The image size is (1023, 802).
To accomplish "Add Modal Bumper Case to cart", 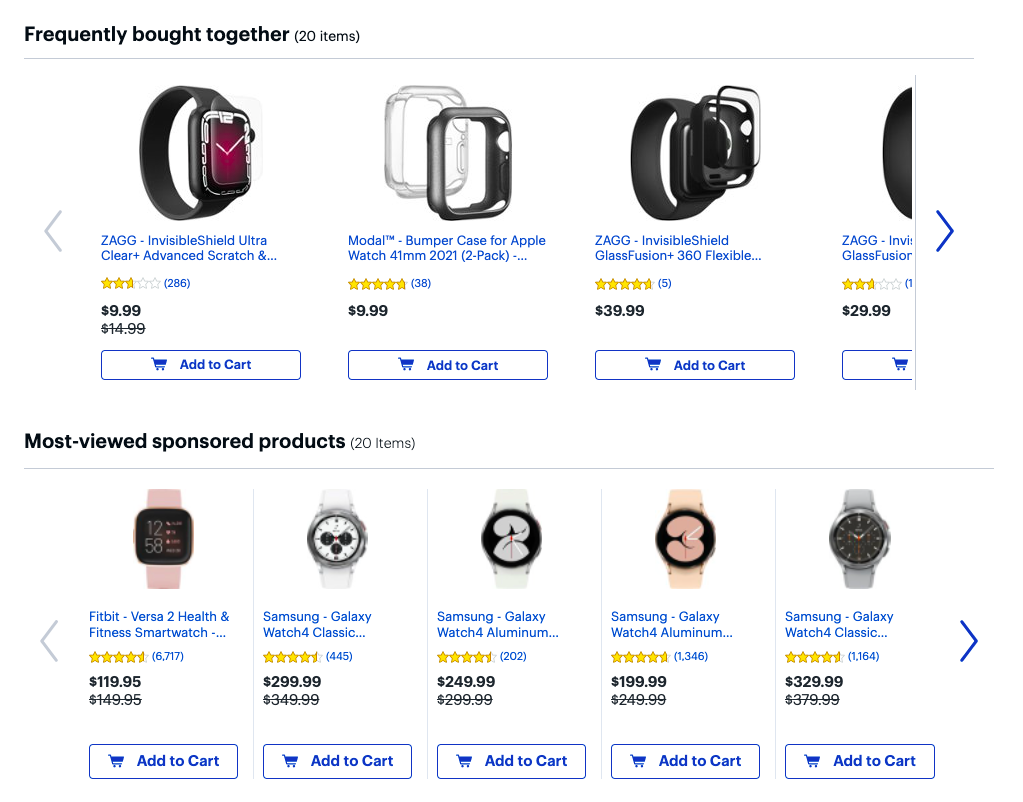I will (448, 365).
